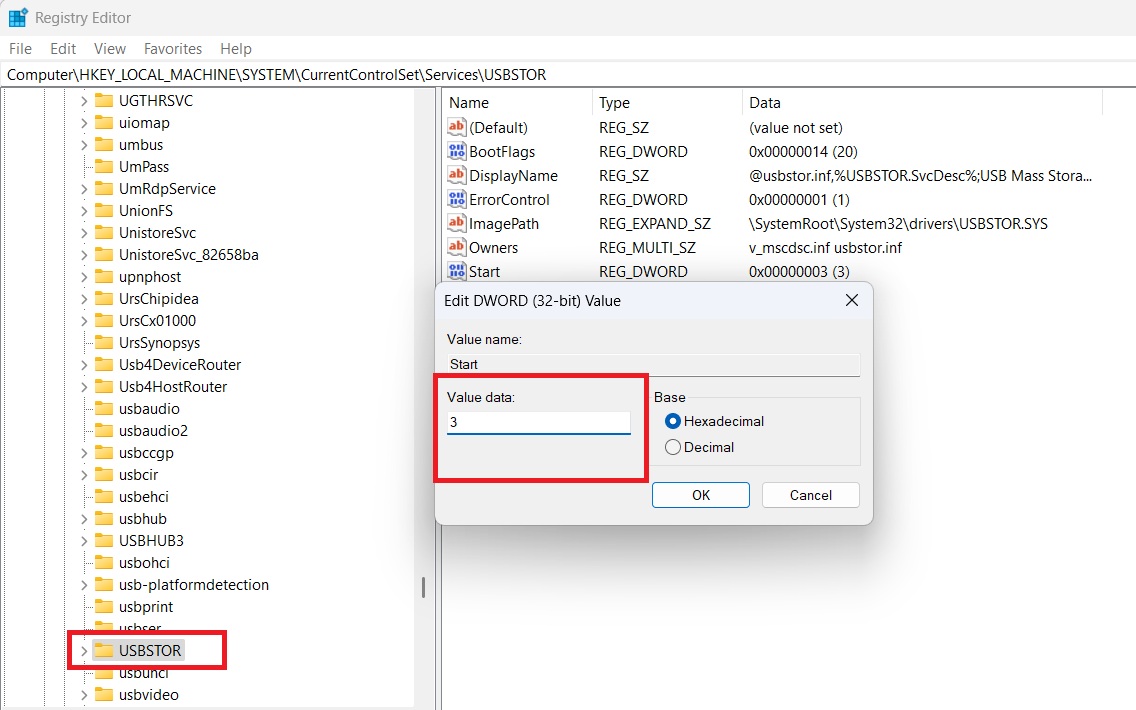Image resolution: width=1136 pixels, height=710 pixels.
Task: Select the (Default) value icon
Action: coord(459,127)
